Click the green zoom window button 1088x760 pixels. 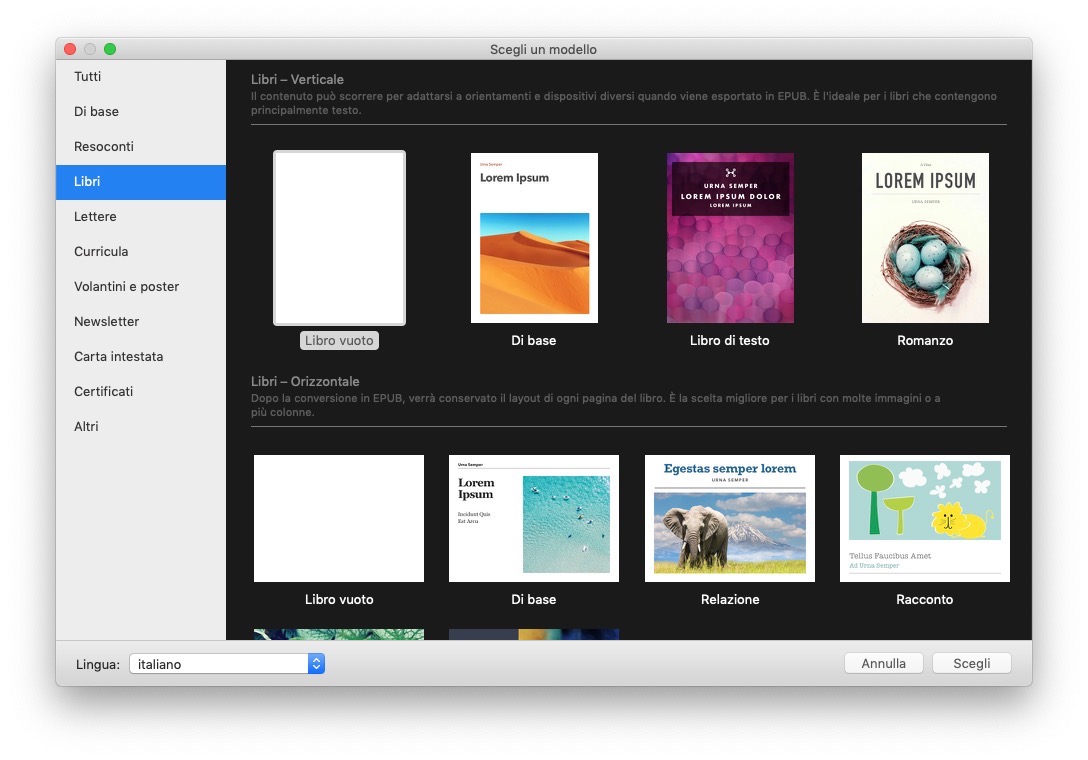110,49
